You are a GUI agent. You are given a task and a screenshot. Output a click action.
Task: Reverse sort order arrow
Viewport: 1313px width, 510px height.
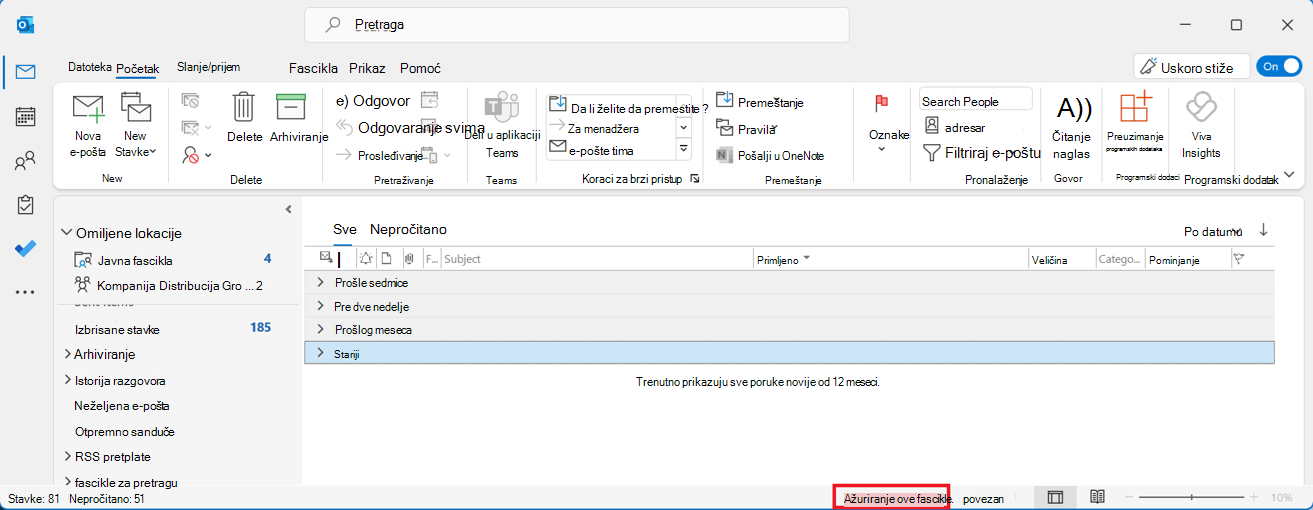(1264, 230)
